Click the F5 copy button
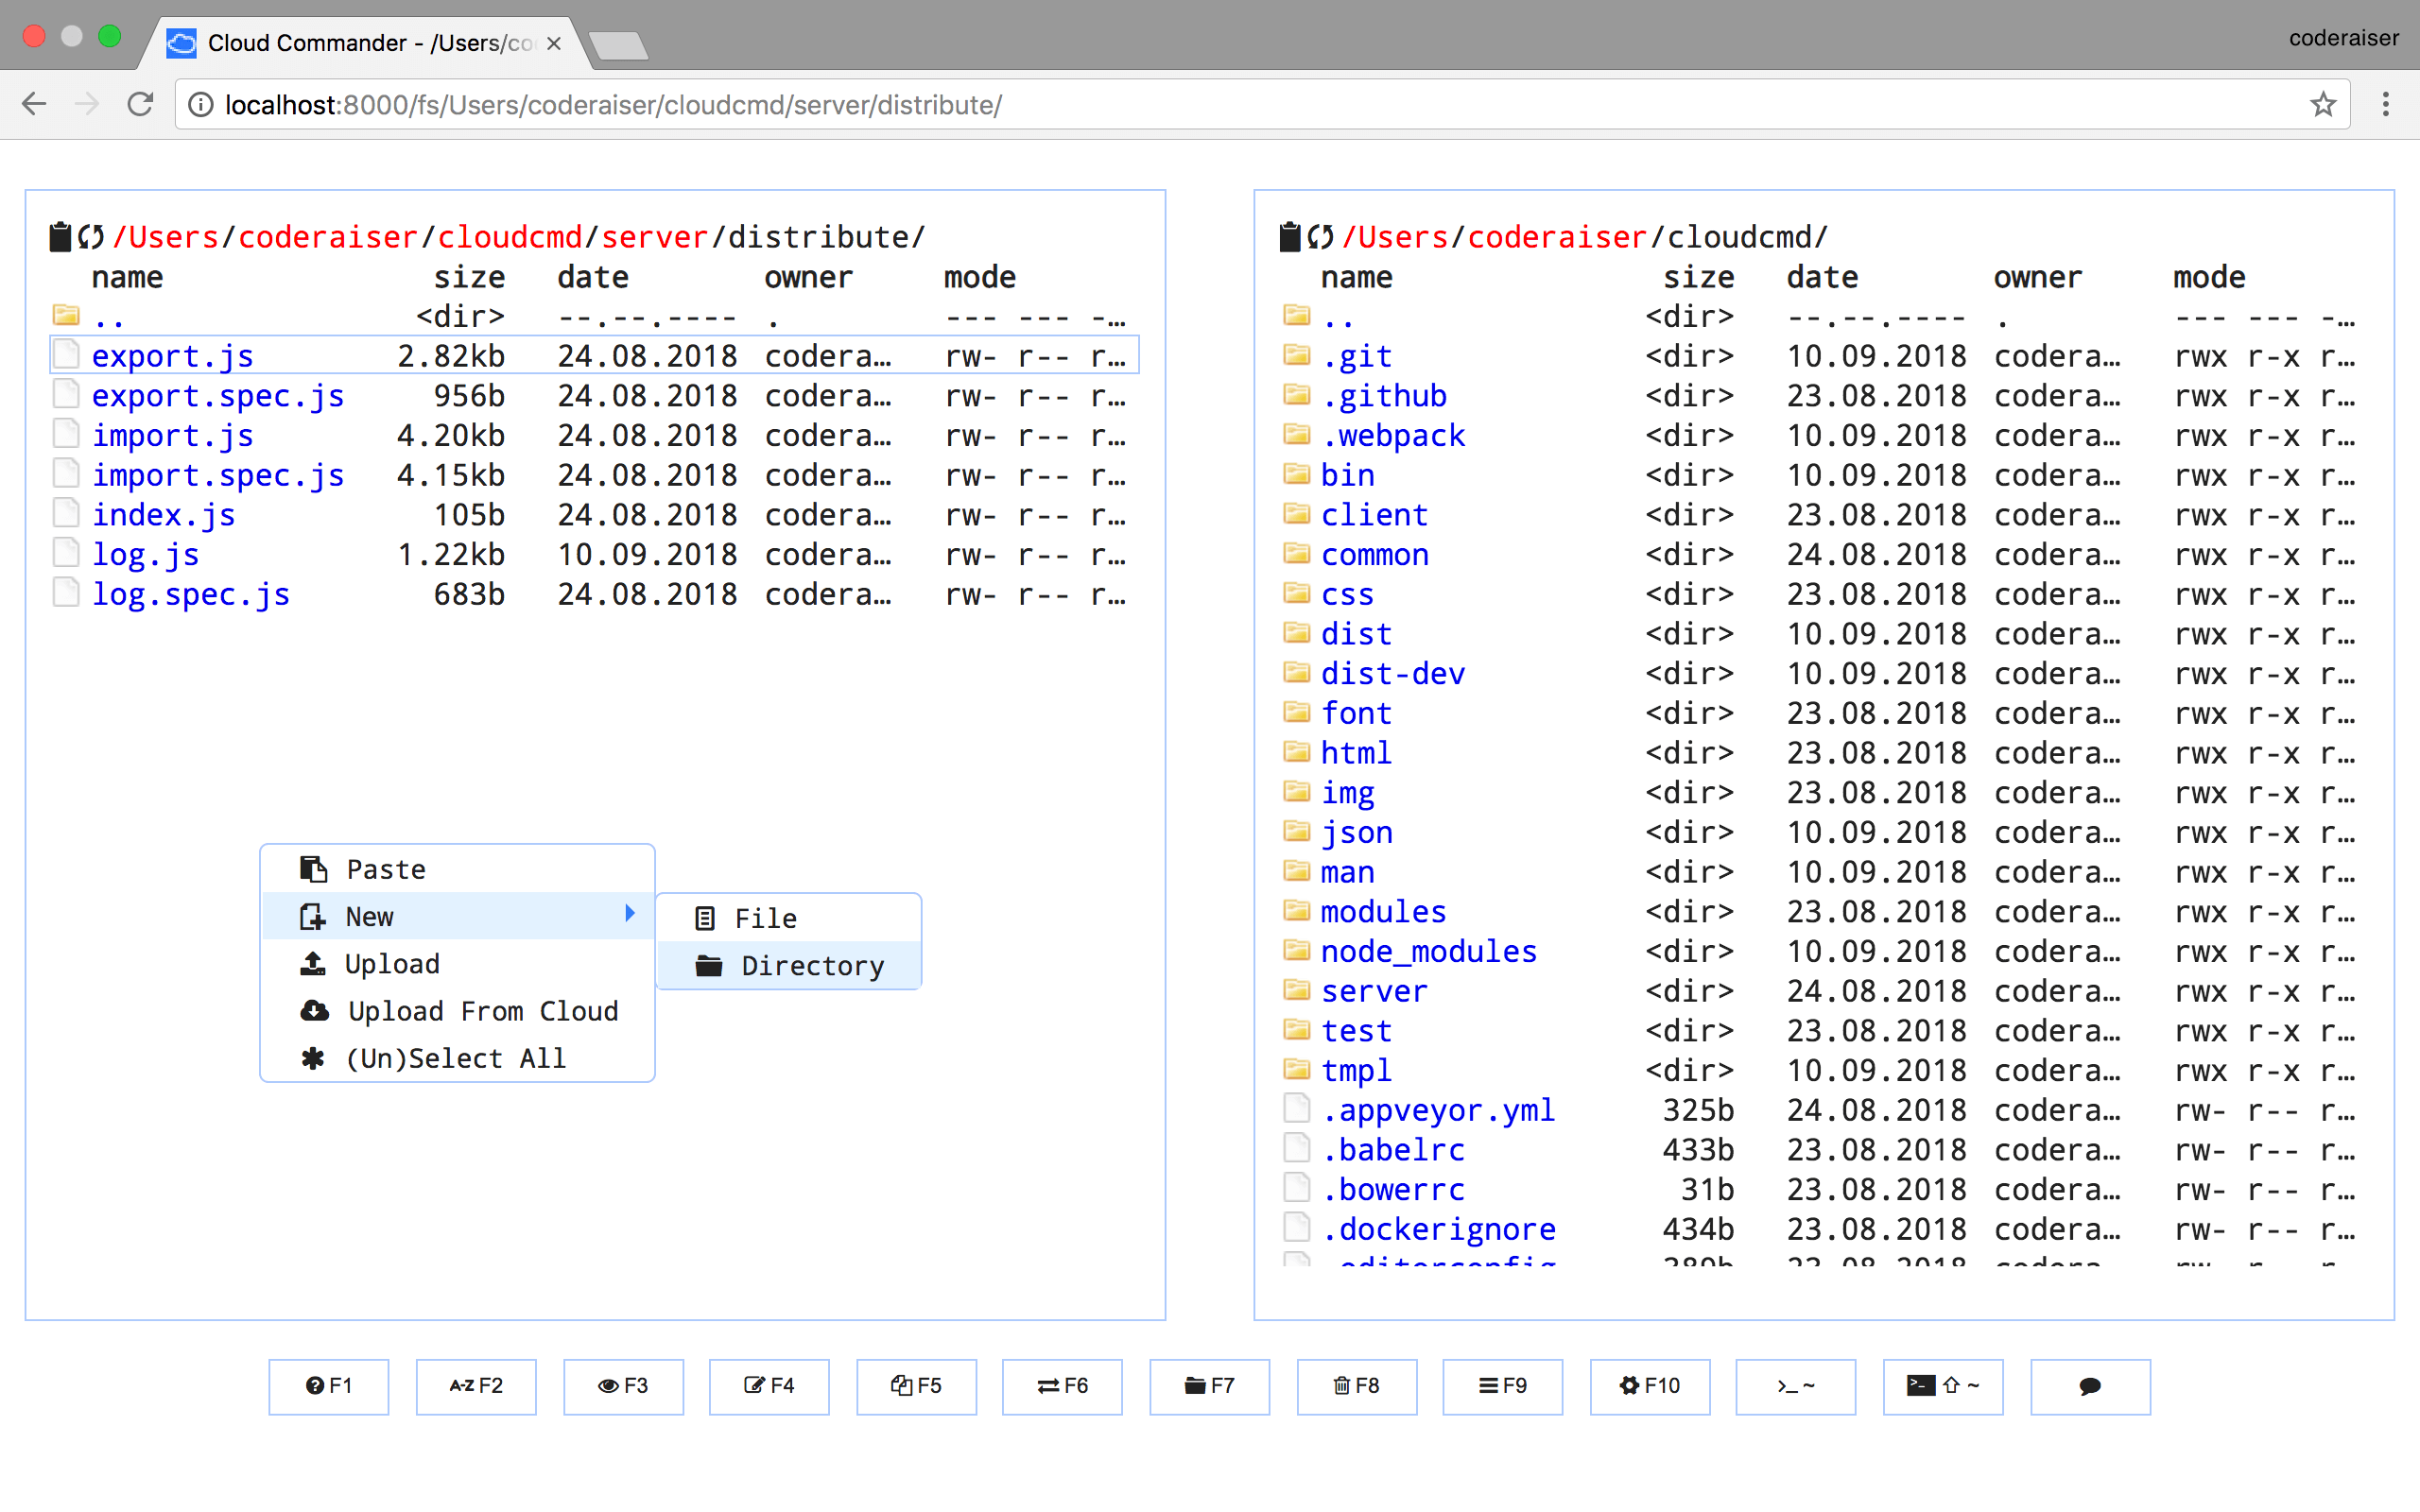Screen dimensions: 2420x1512 [x=915, y=1385]
